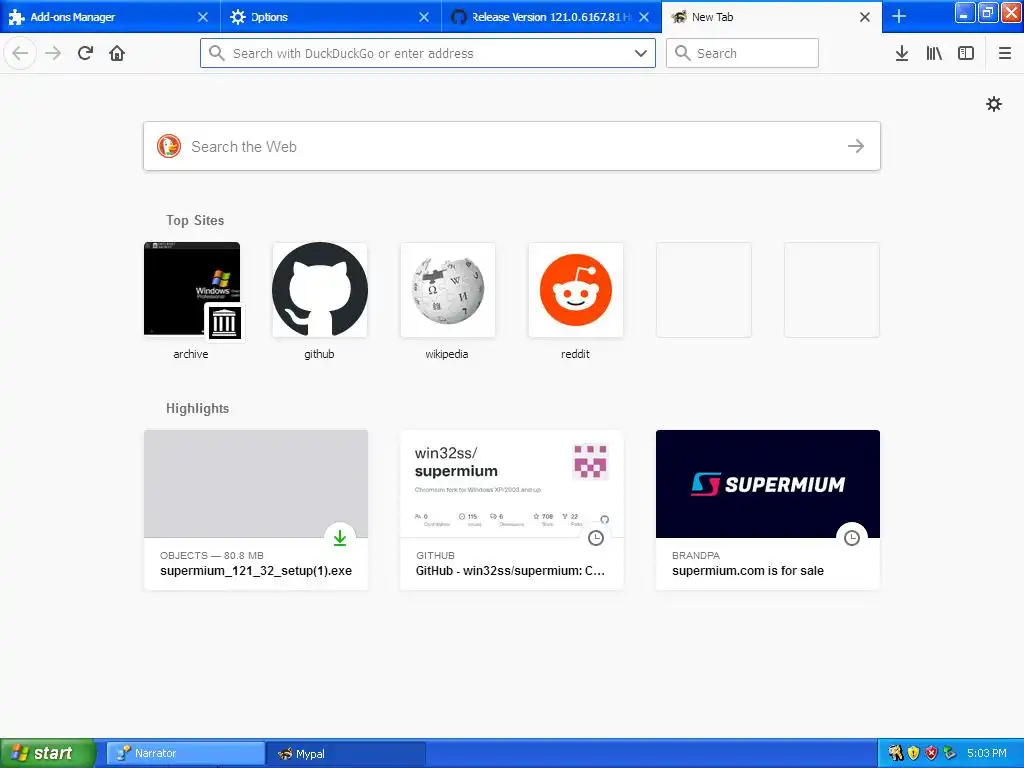Select the Mypal taskbar button
Image resolution: width=1024 pixels, height=768 pixels.
coord(346,754)
